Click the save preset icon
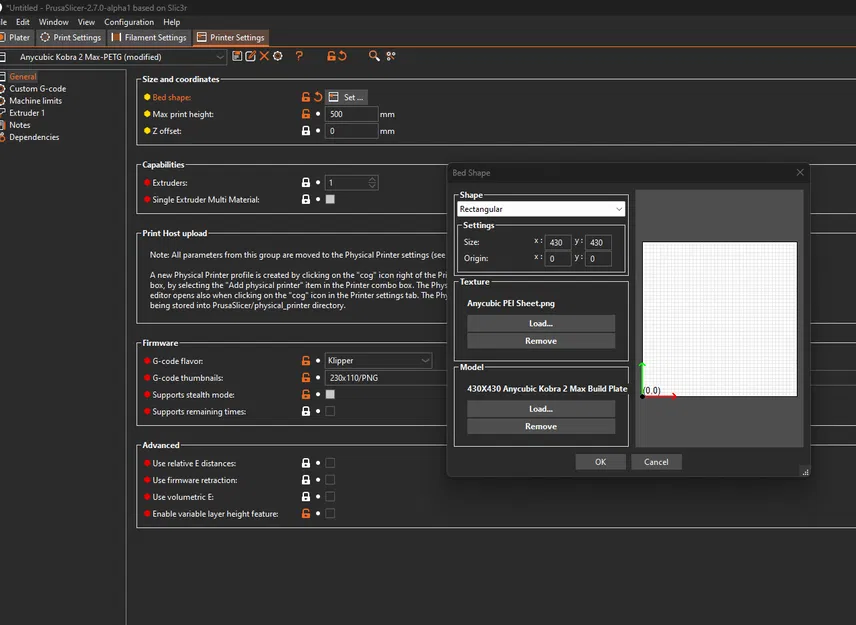The width and height of the screenshot is (856, 625). pos(238,56)
